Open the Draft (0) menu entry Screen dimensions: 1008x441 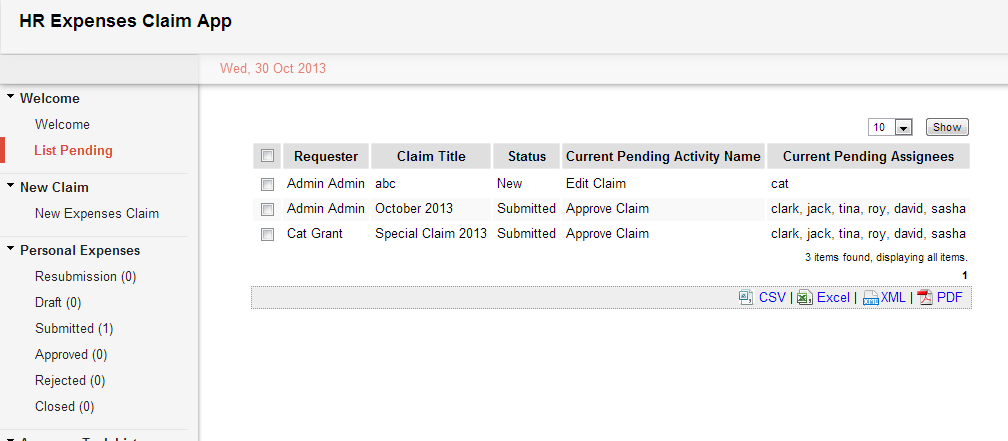pos(58,302)
